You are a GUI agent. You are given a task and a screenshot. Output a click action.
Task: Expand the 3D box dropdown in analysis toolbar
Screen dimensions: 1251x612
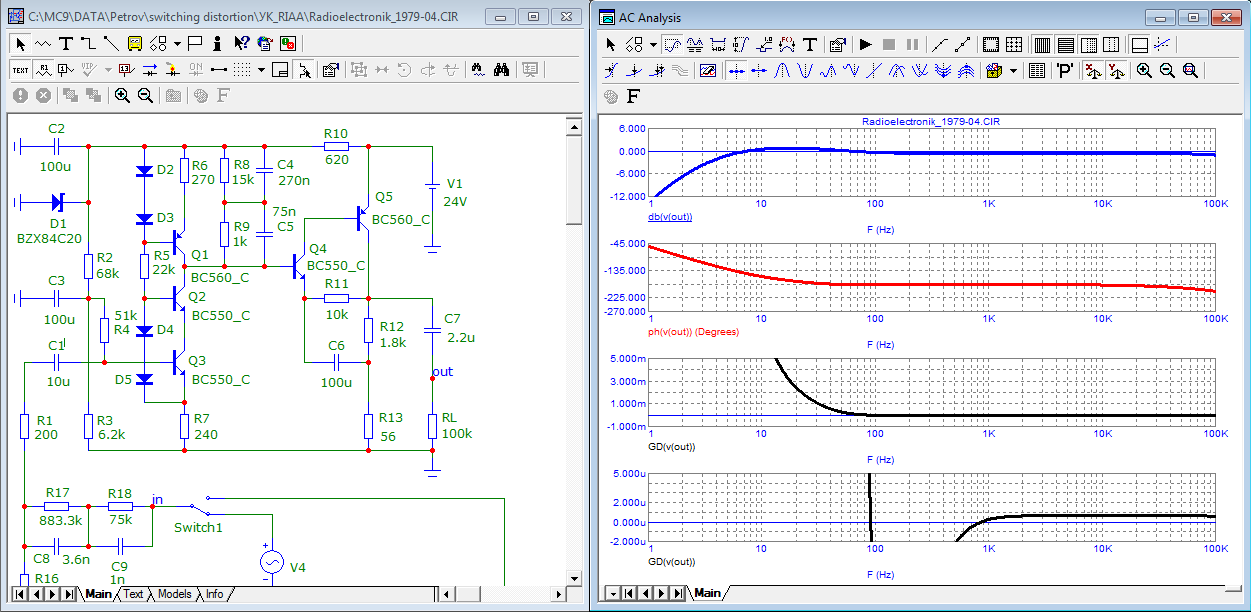1014,71
